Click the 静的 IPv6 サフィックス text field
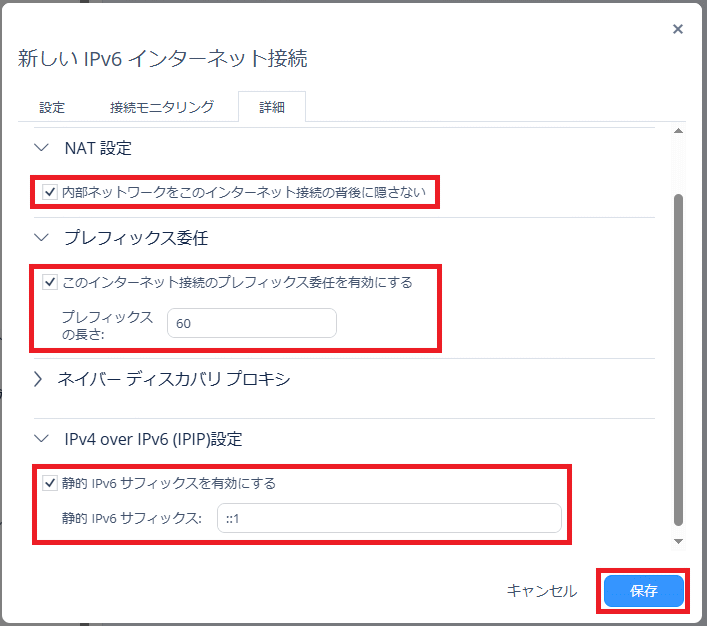Viewport: 707px width, 626px height. [388, 518]
